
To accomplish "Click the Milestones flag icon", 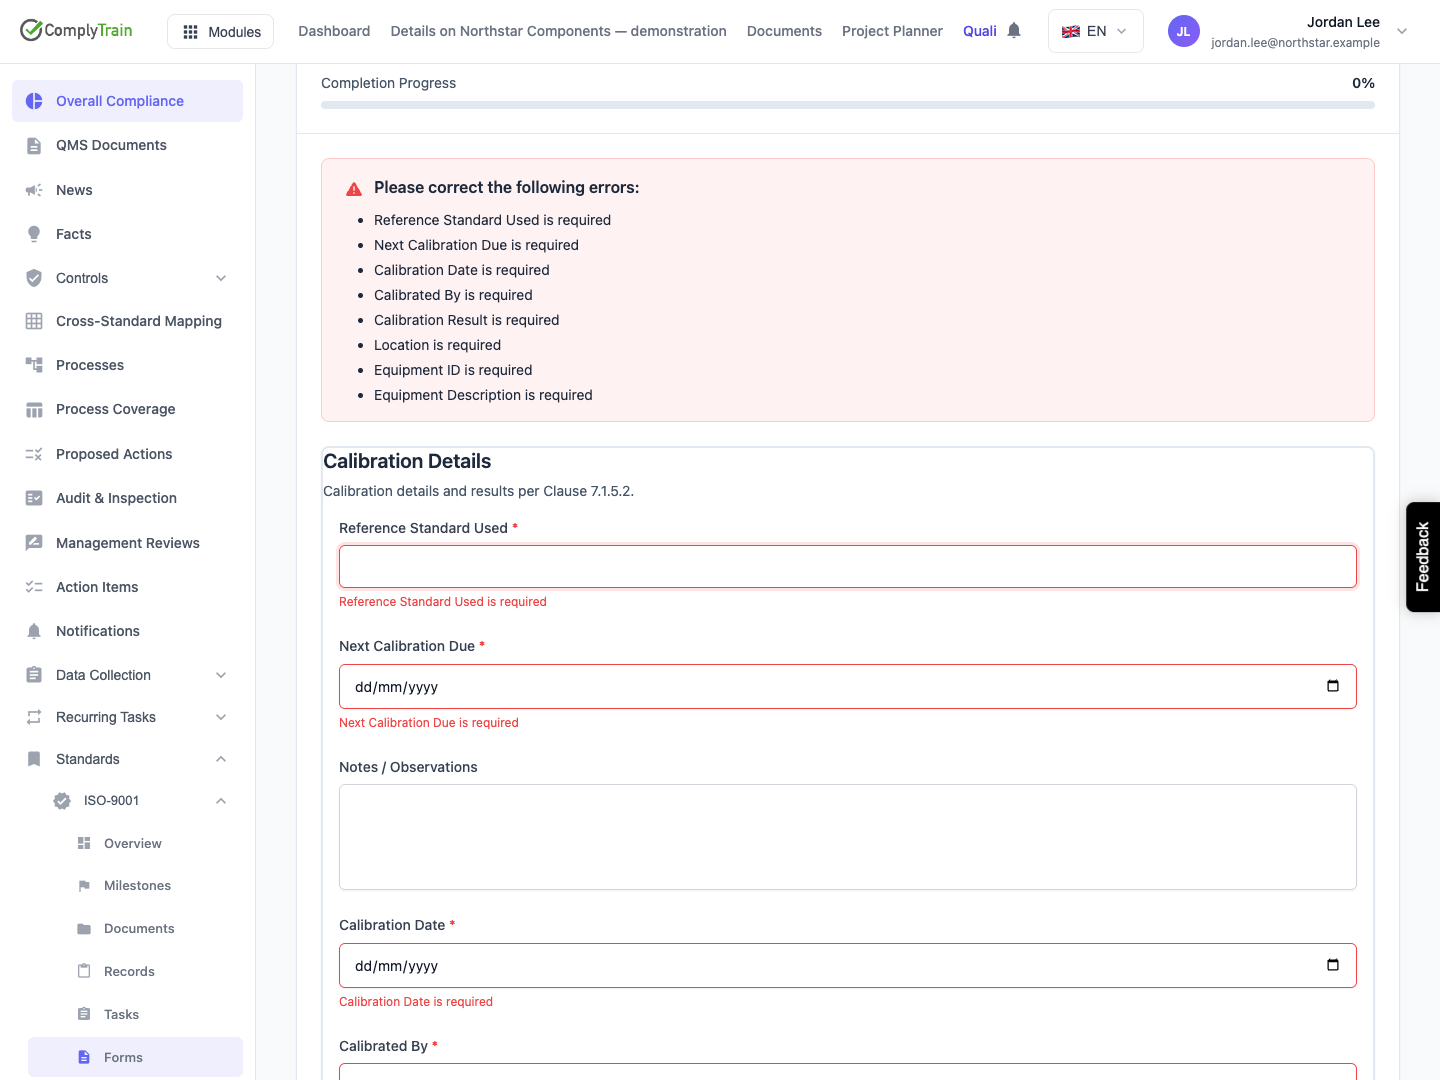I will pyautogui.click(x=84, y=886).
